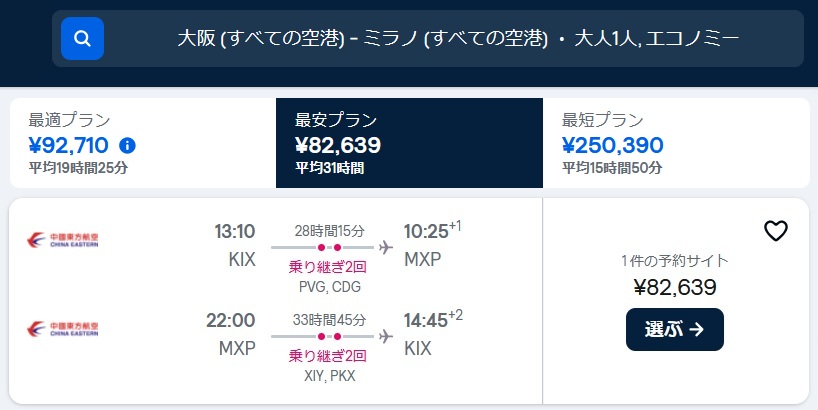Click the 14:45 KIX return arrival
Viewport: 818px width, 410px height.
coord(425,321)
